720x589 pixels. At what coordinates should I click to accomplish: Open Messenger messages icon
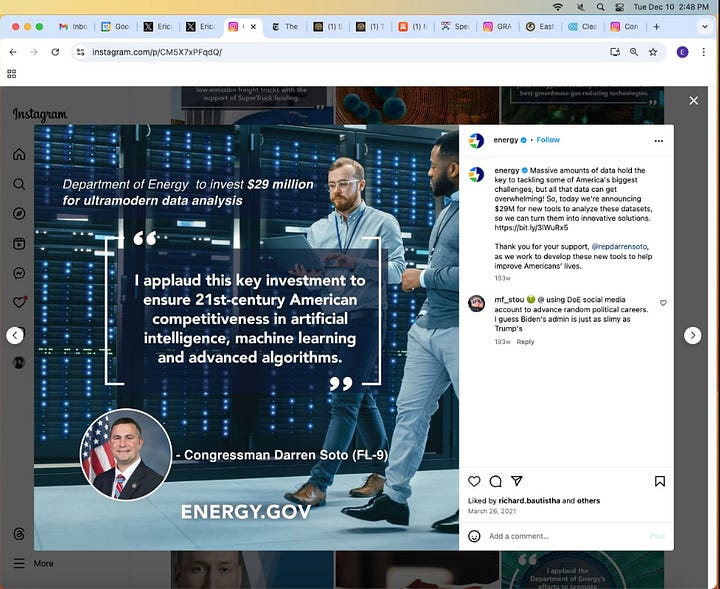(x=19, y=273)
